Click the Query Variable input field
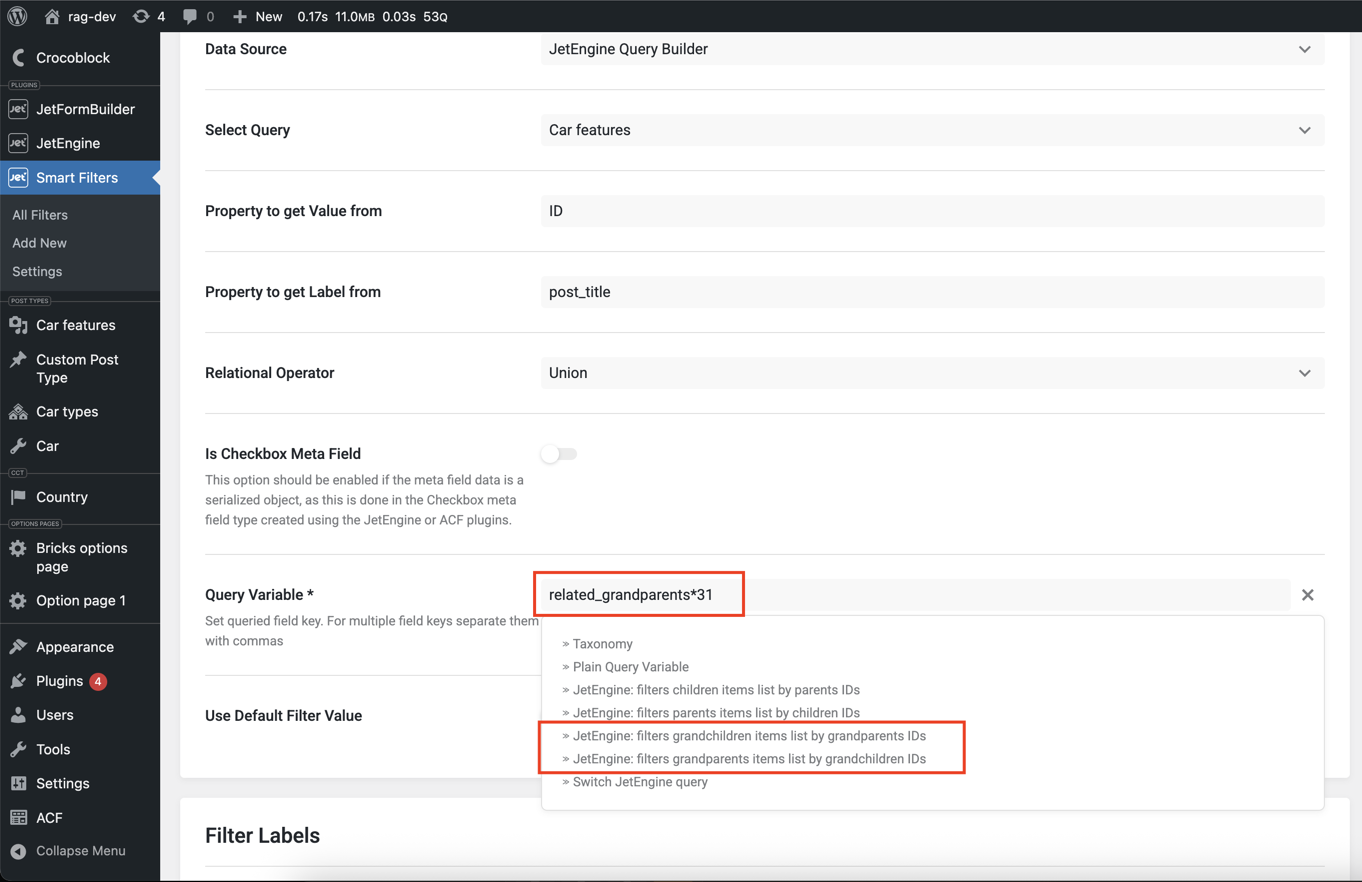This screenshot has height=882, width=1362. [915, 595]
